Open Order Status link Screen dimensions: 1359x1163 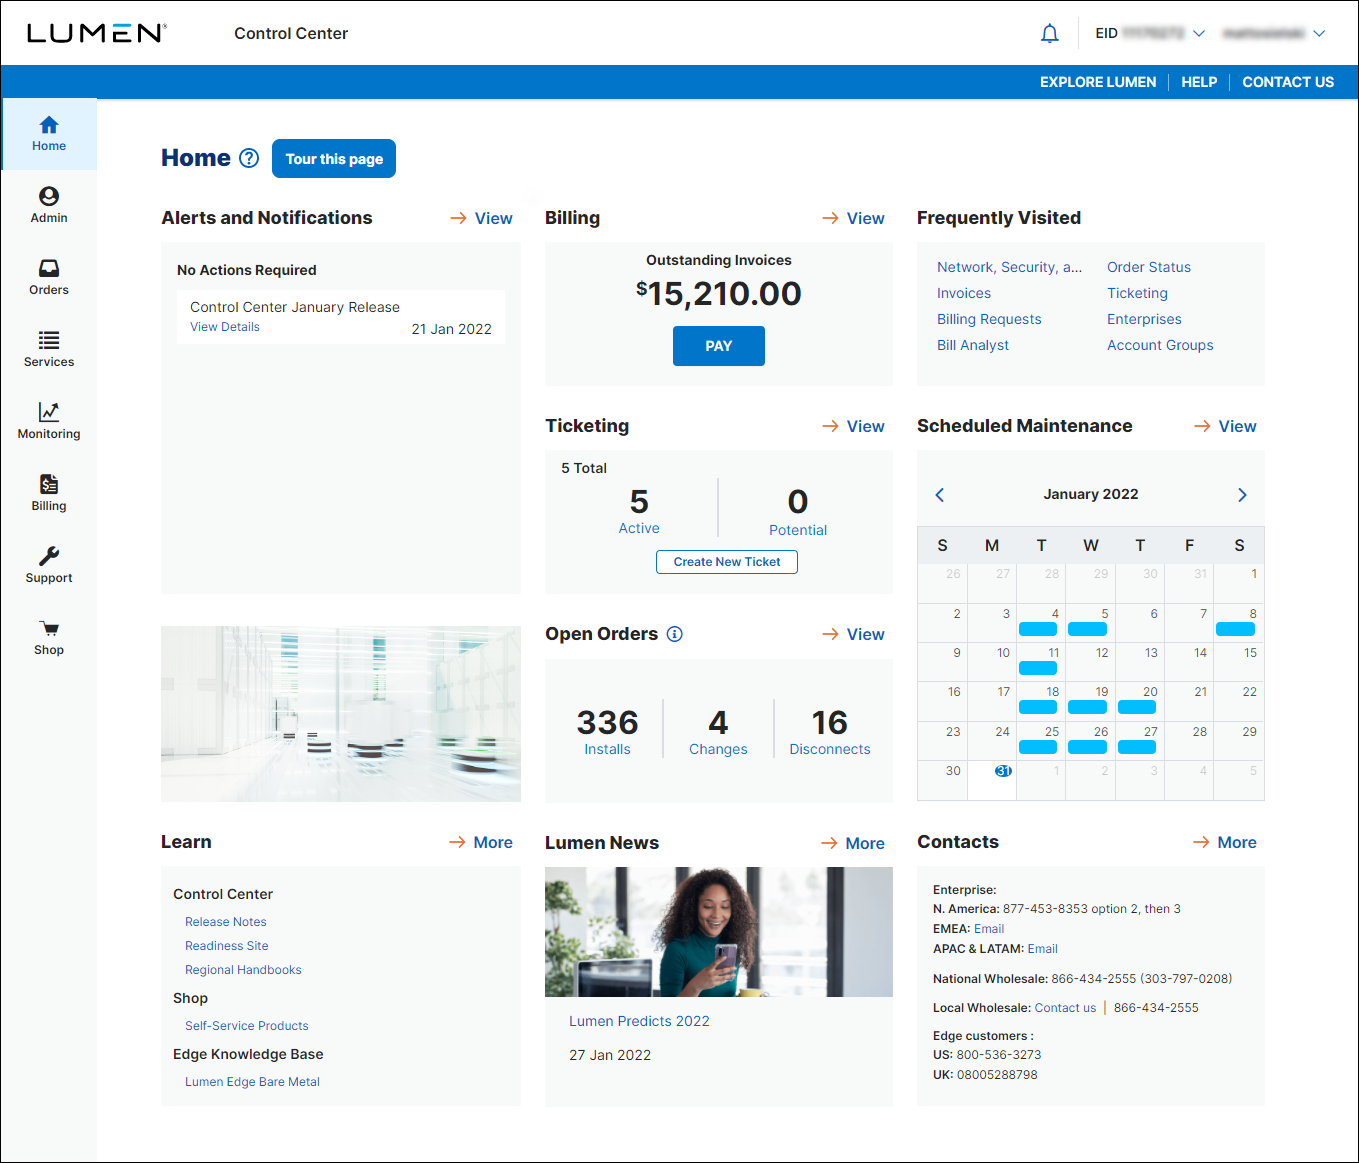point(1149,267)
